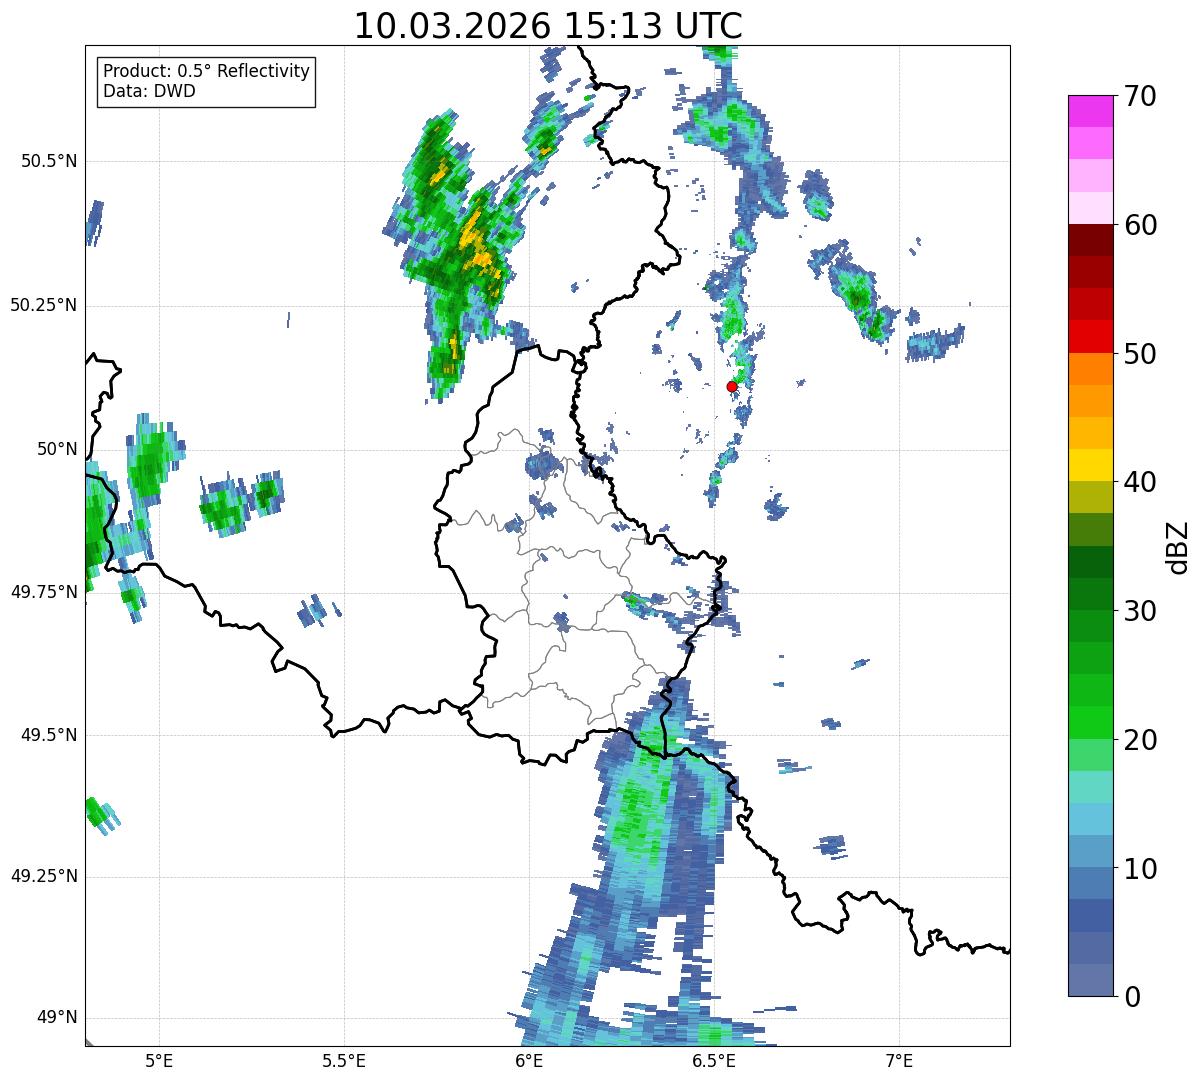
Task: Click longitude label 6°E
Action: (529, 1060)
